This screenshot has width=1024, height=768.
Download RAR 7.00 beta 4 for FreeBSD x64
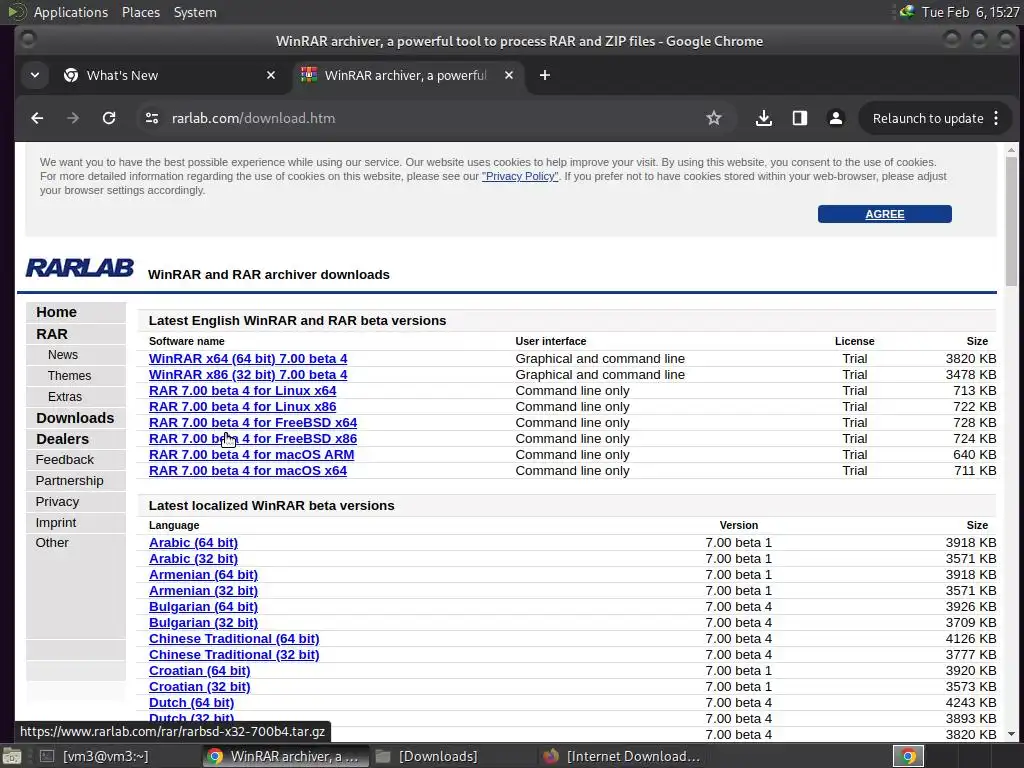[253, 423]
